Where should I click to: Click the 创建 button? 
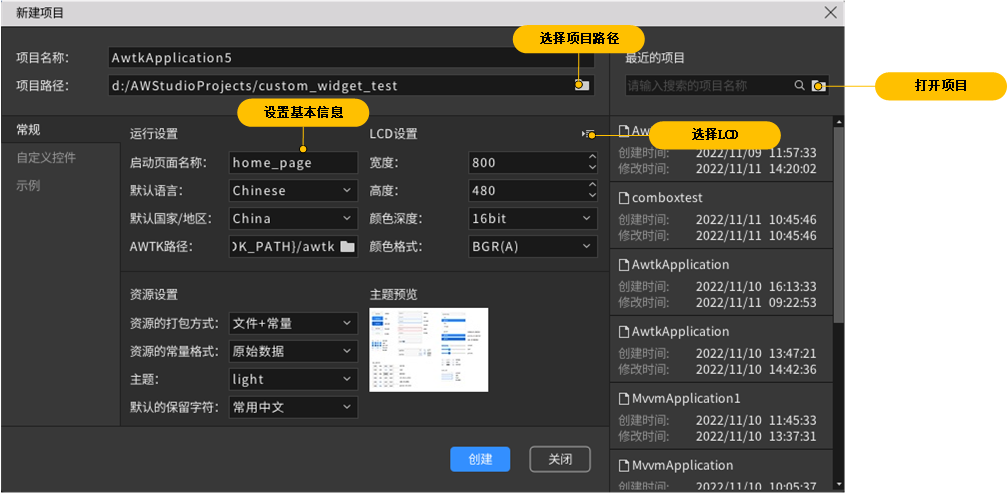point(480,459)
